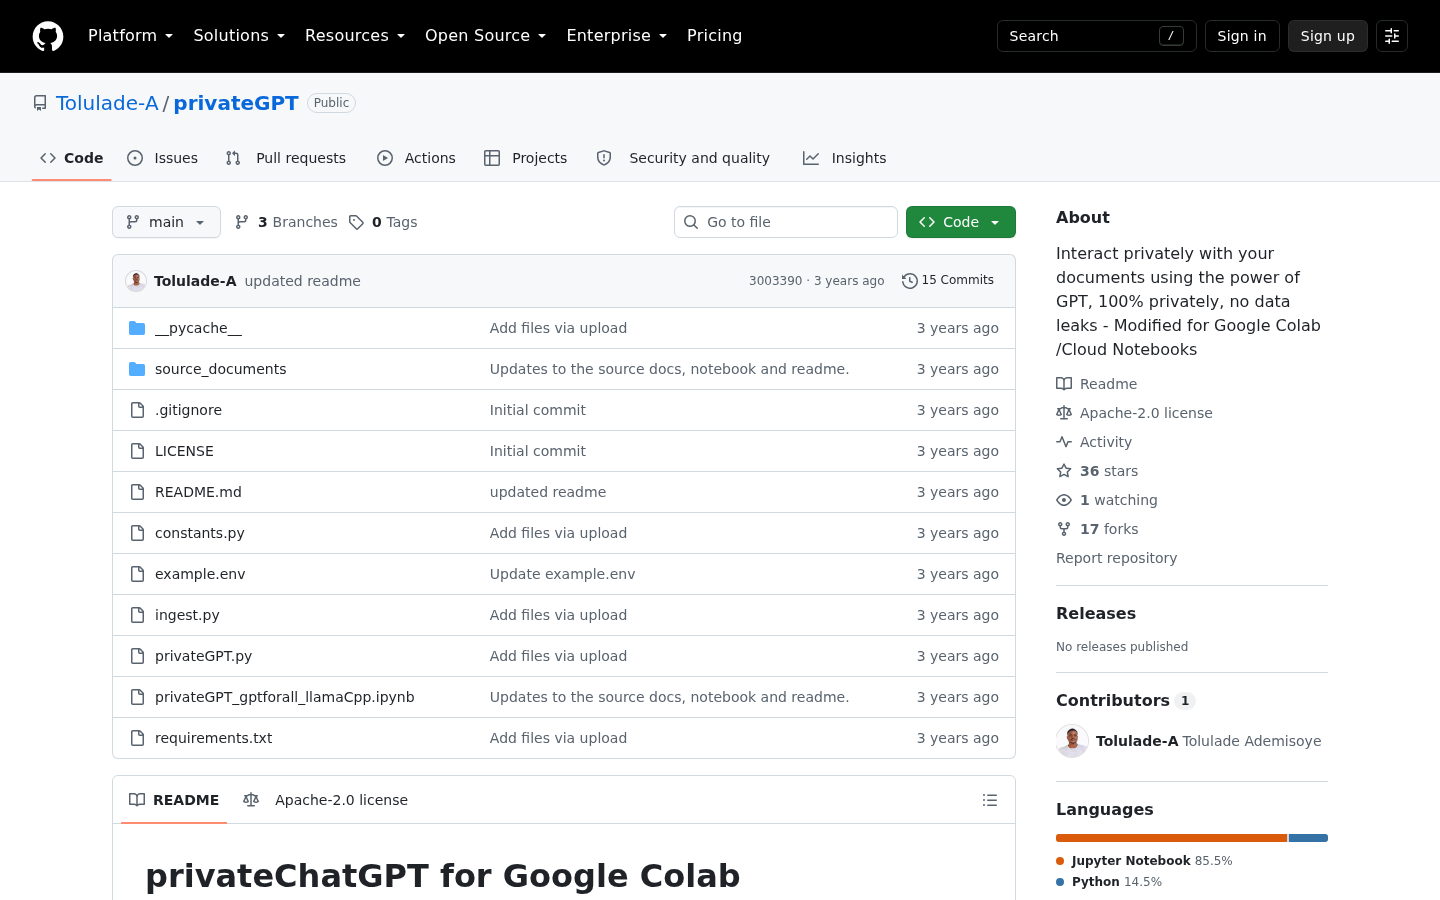Click the tag icon beside 0 Tags
The height and width of the screenshot is (900, 1440).
[356, 222]
